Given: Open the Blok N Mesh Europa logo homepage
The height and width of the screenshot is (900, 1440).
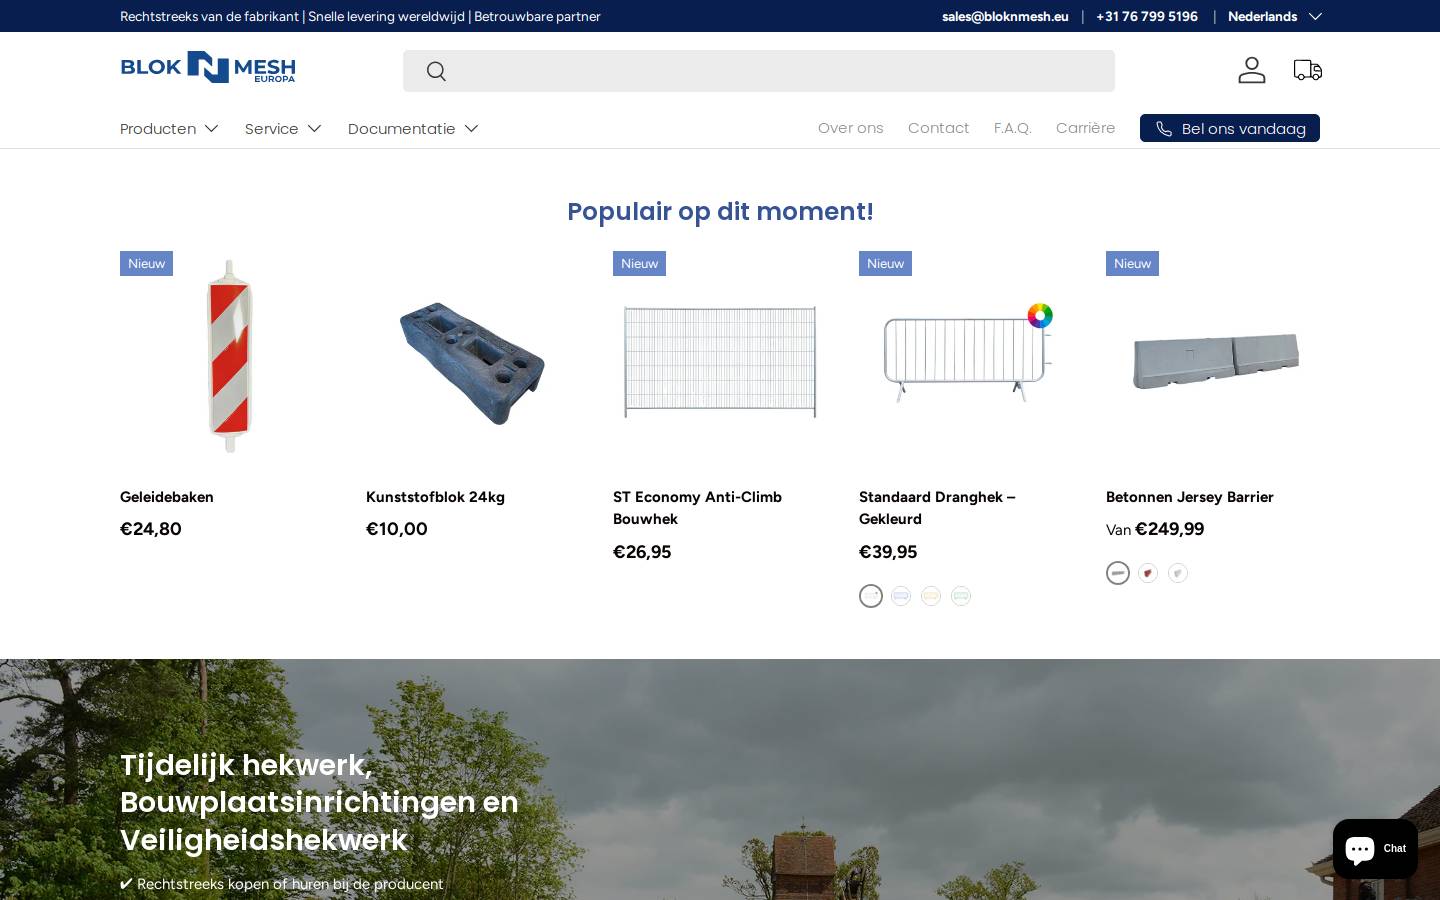Looking at the screenshot, I should coord(208,67).
